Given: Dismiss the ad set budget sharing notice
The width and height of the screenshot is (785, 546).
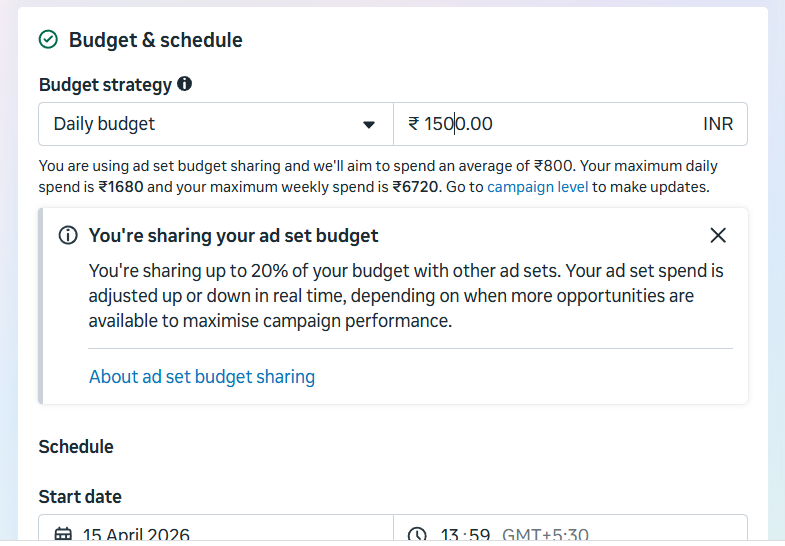Looking at the screenshot, I should click(718, 235).
